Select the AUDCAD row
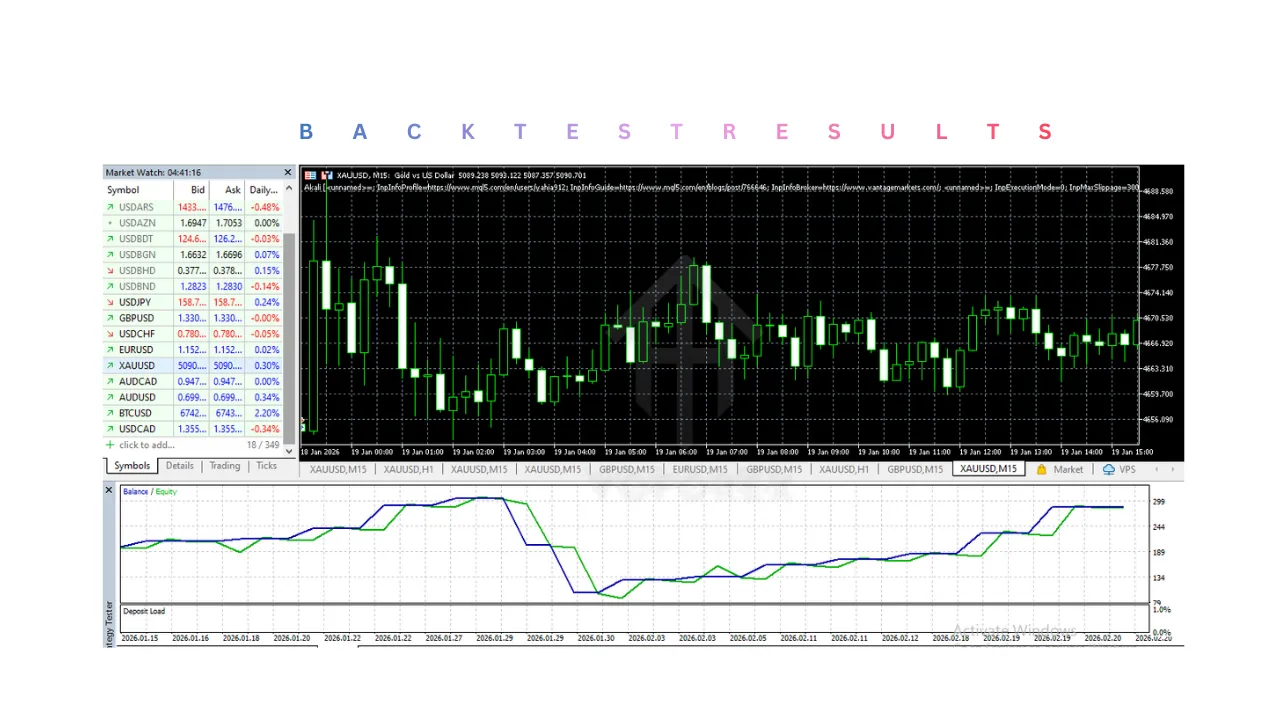 point(193,382)
